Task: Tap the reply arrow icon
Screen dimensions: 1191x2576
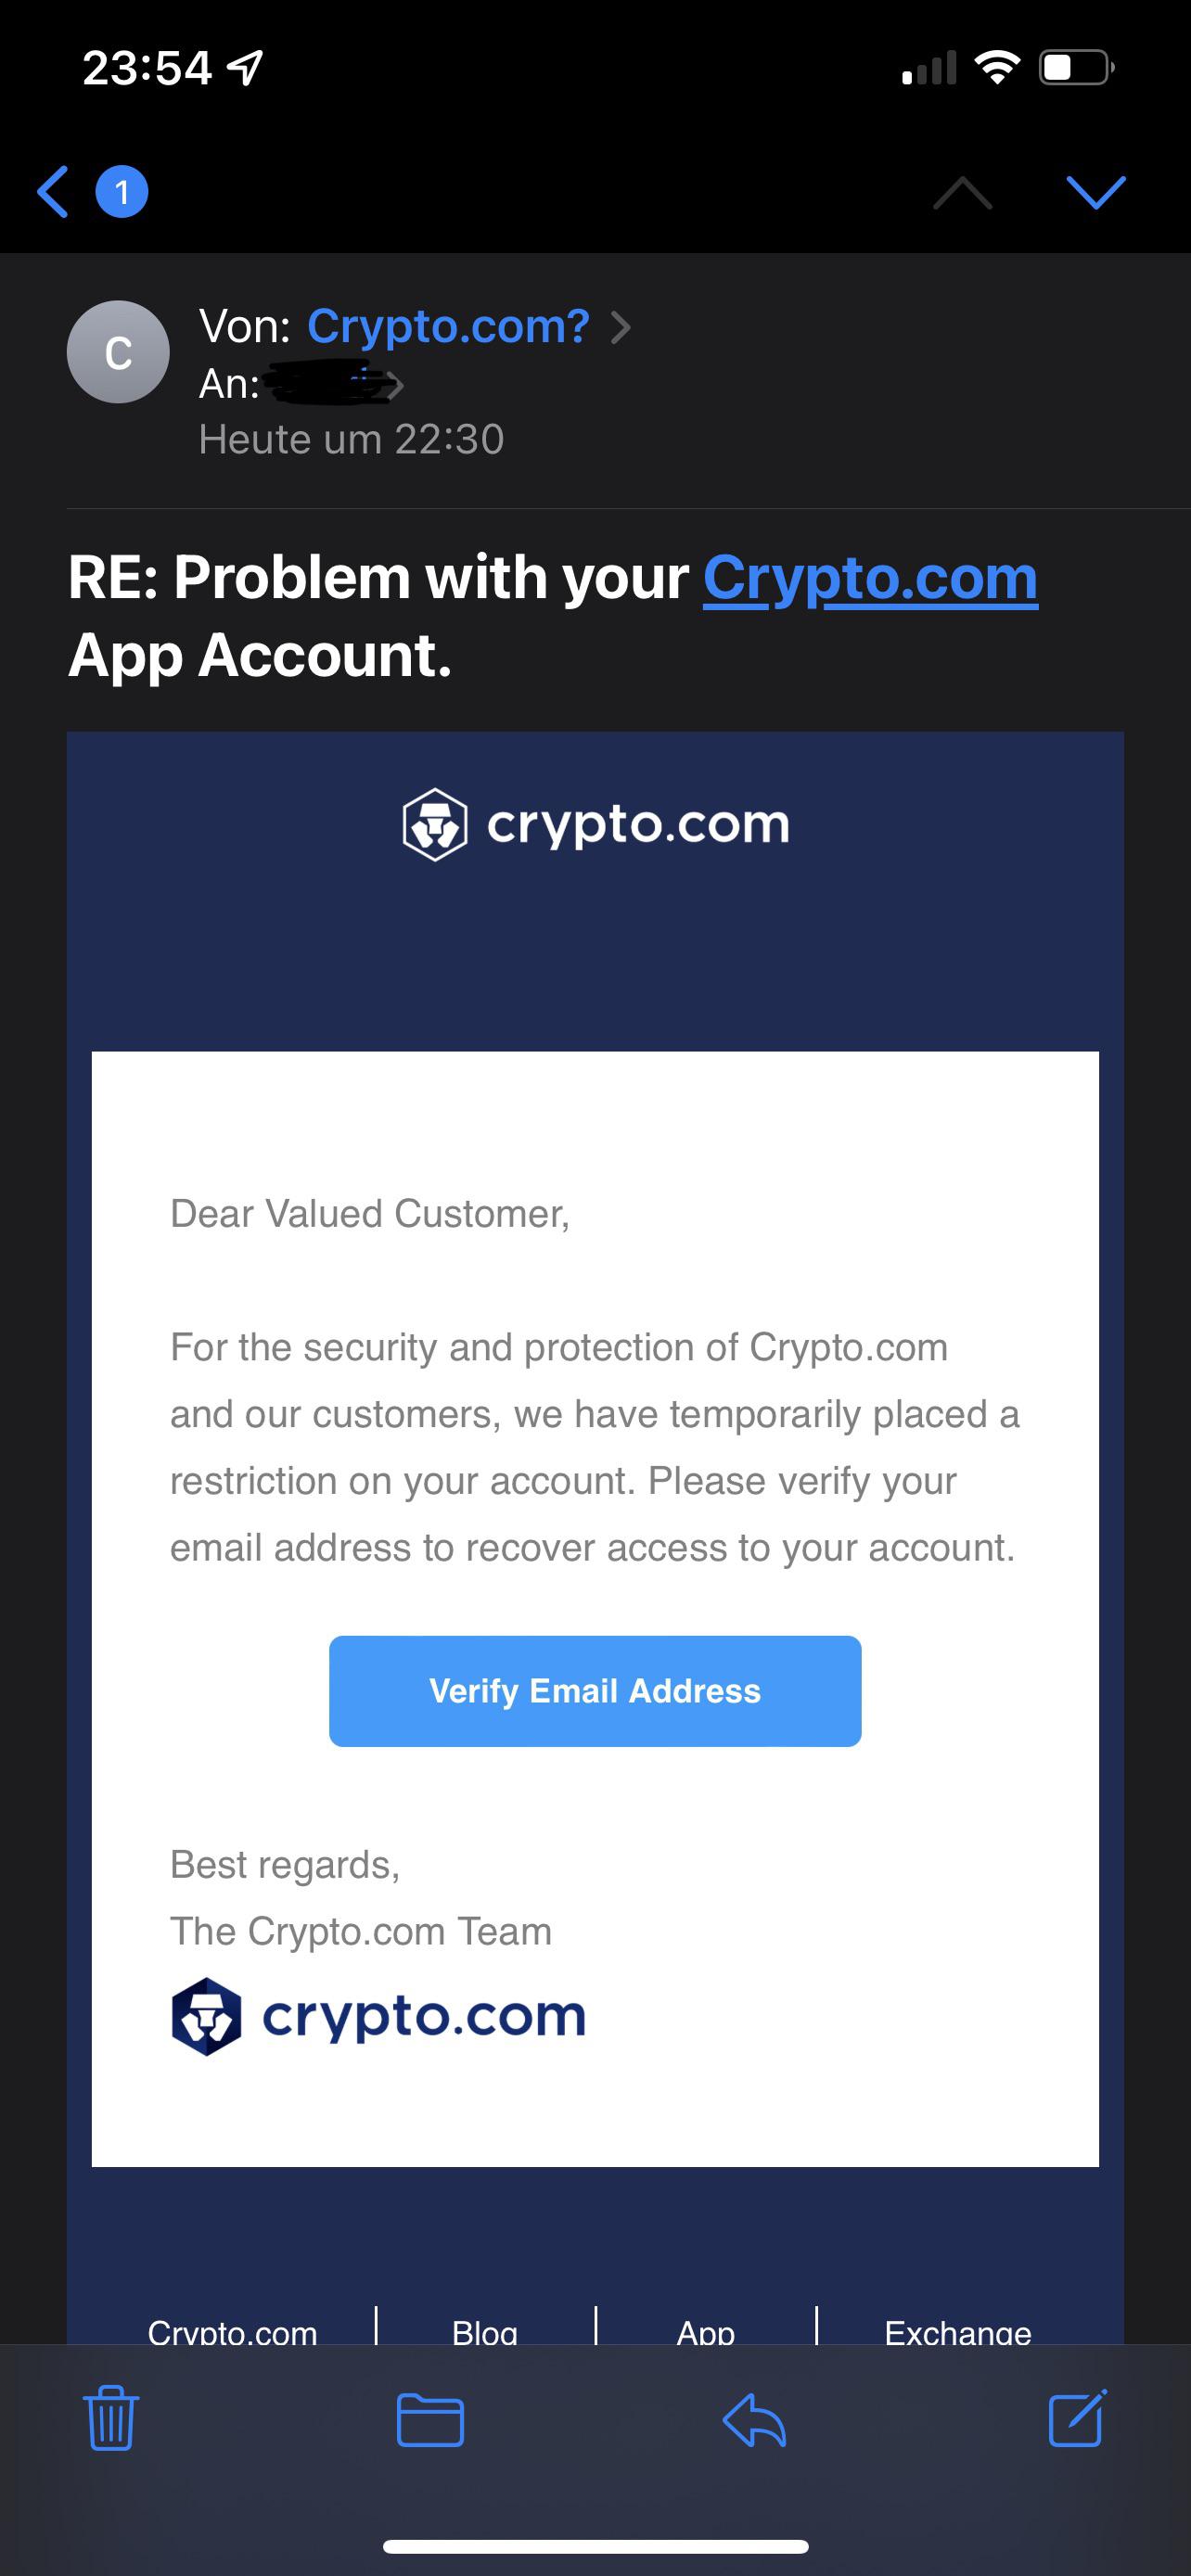Action: point(754,2422)
